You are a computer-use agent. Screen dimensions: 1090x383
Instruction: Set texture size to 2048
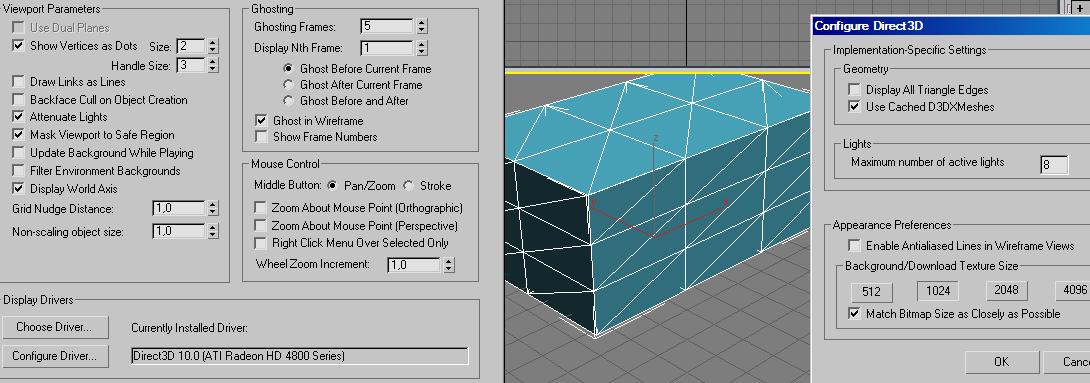(x=1007, y=290)
